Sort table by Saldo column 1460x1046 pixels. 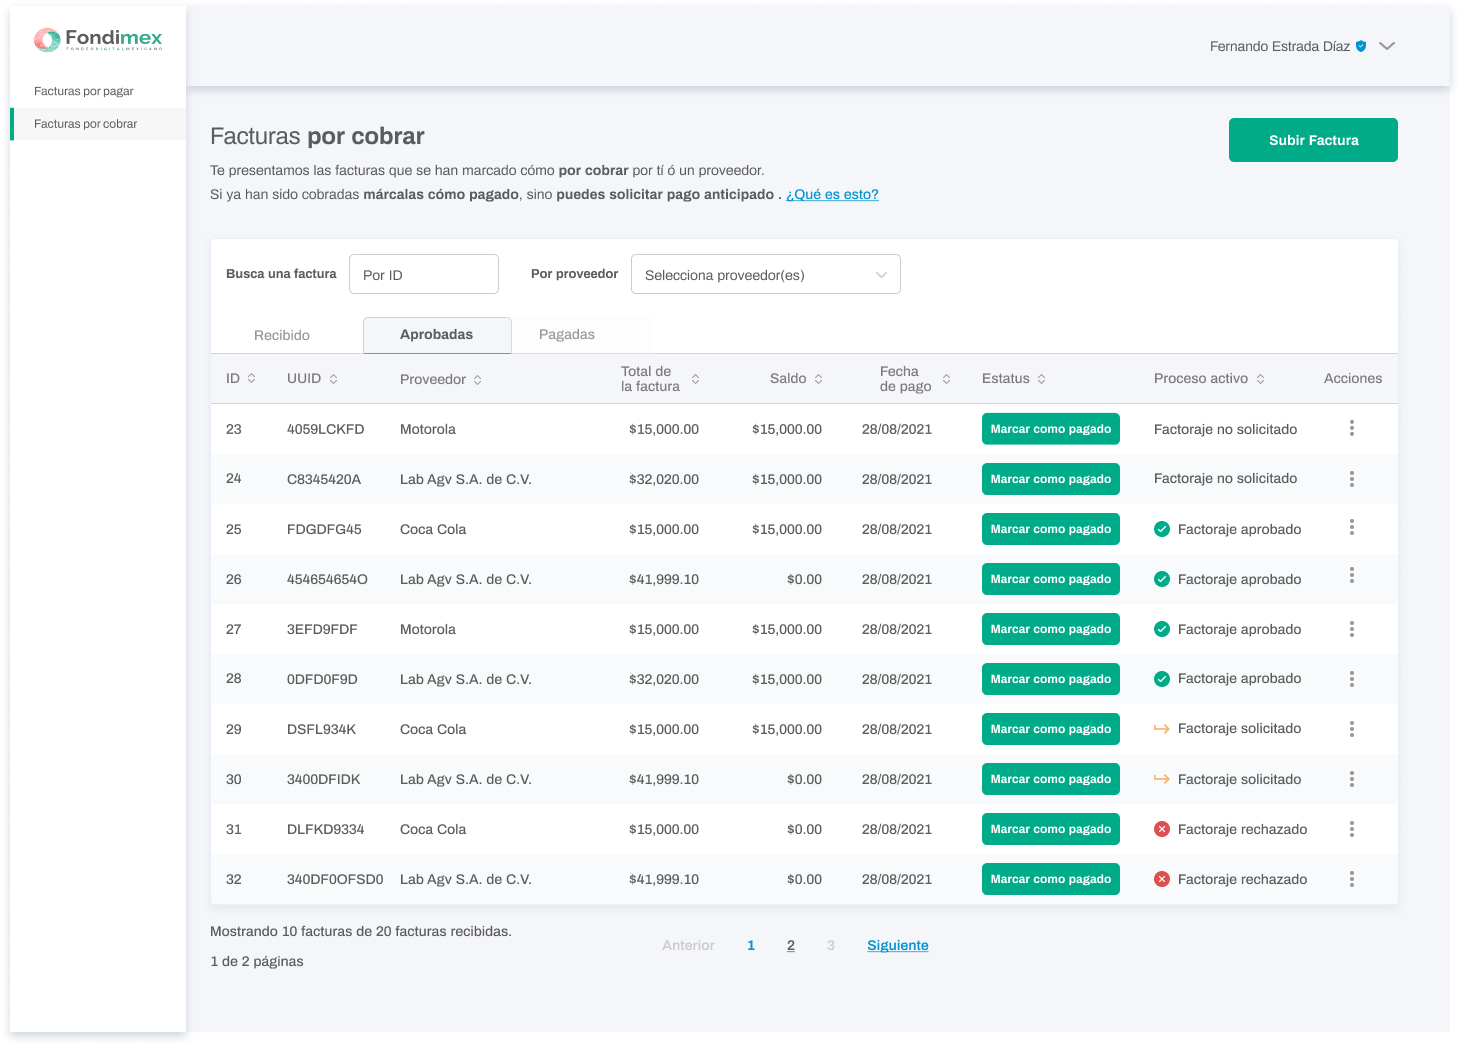tap(819, 379)
